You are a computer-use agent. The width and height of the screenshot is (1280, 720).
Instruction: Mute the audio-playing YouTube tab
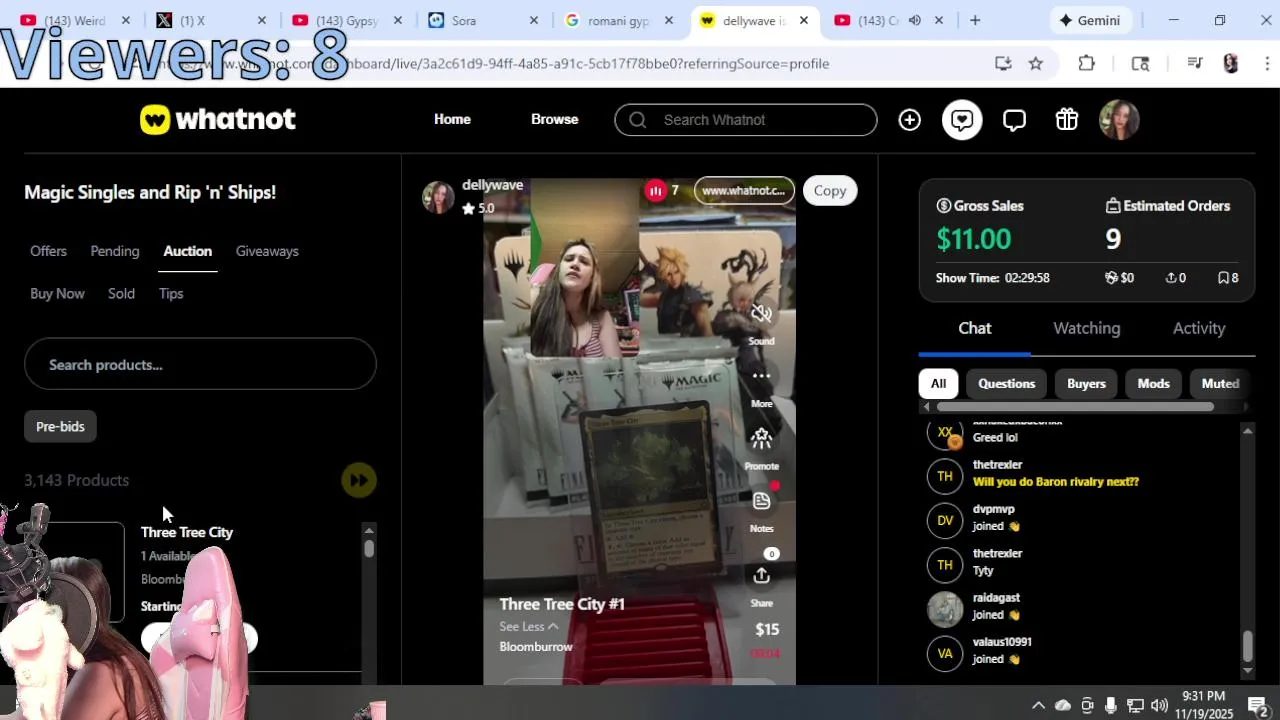(914, 20)
